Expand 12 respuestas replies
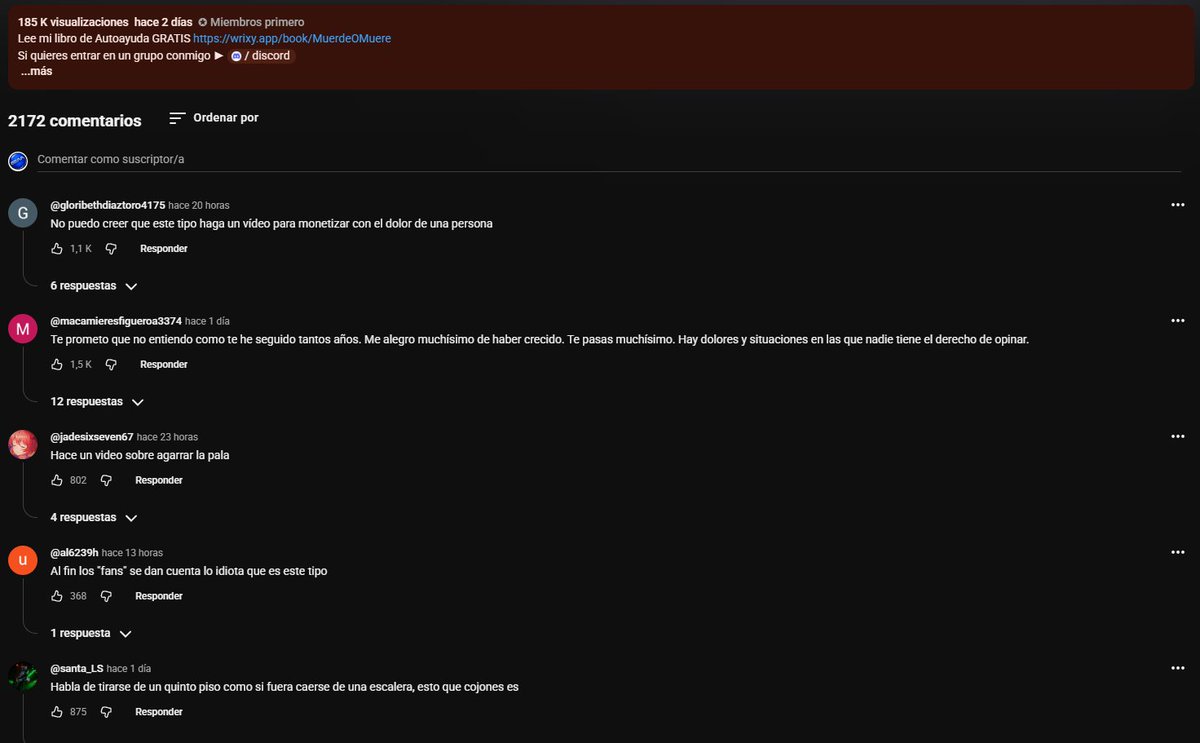1200x743 pixels. [97, 402]
